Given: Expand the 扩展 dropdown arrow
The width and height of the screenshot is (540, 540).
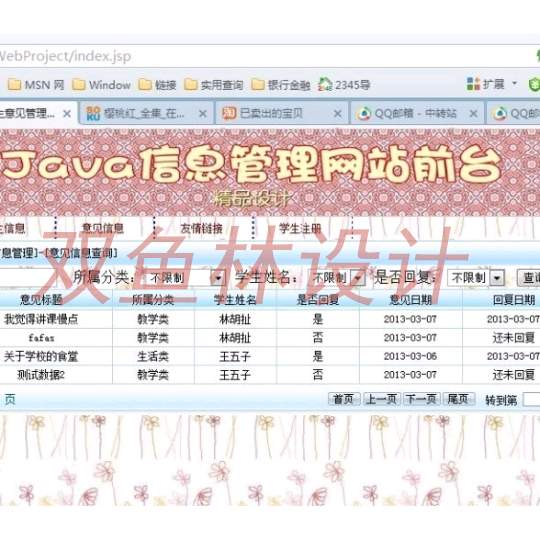Looking at the screenshot, I should pos(515,83).
